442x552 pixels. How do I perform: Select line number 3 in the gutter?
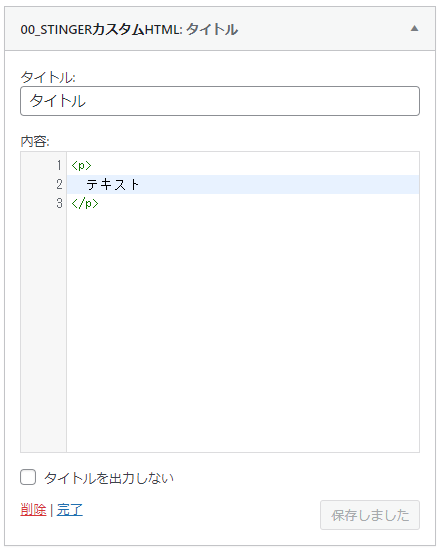(x=59, y=203)
